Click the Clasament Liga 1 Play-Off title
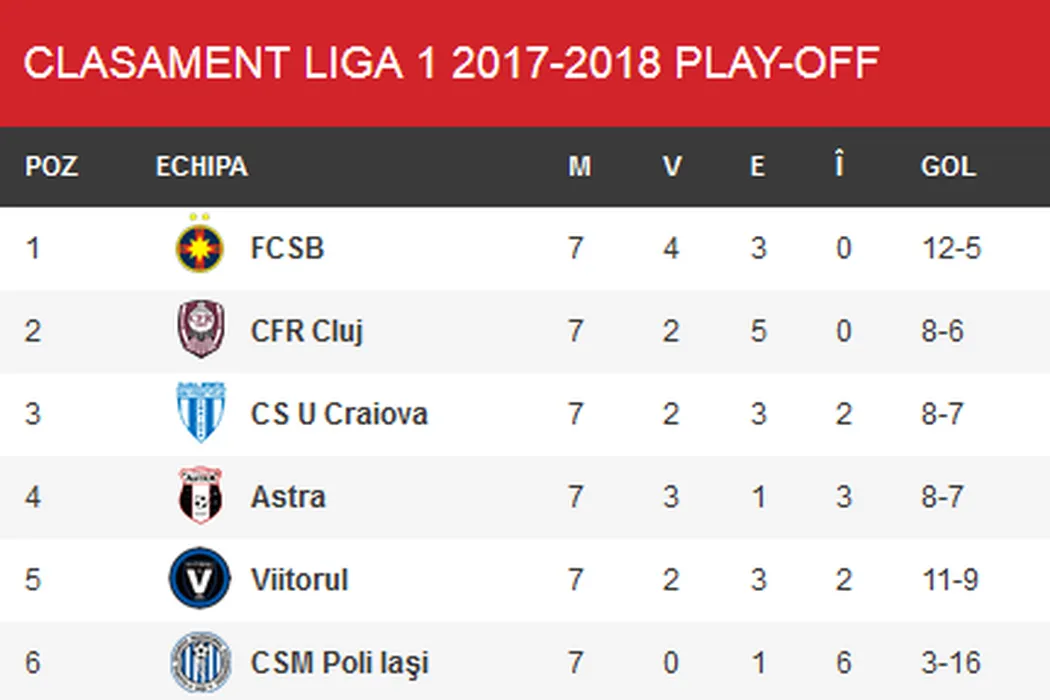Viewport: 1050px width, 700px height. pos(451,63)
